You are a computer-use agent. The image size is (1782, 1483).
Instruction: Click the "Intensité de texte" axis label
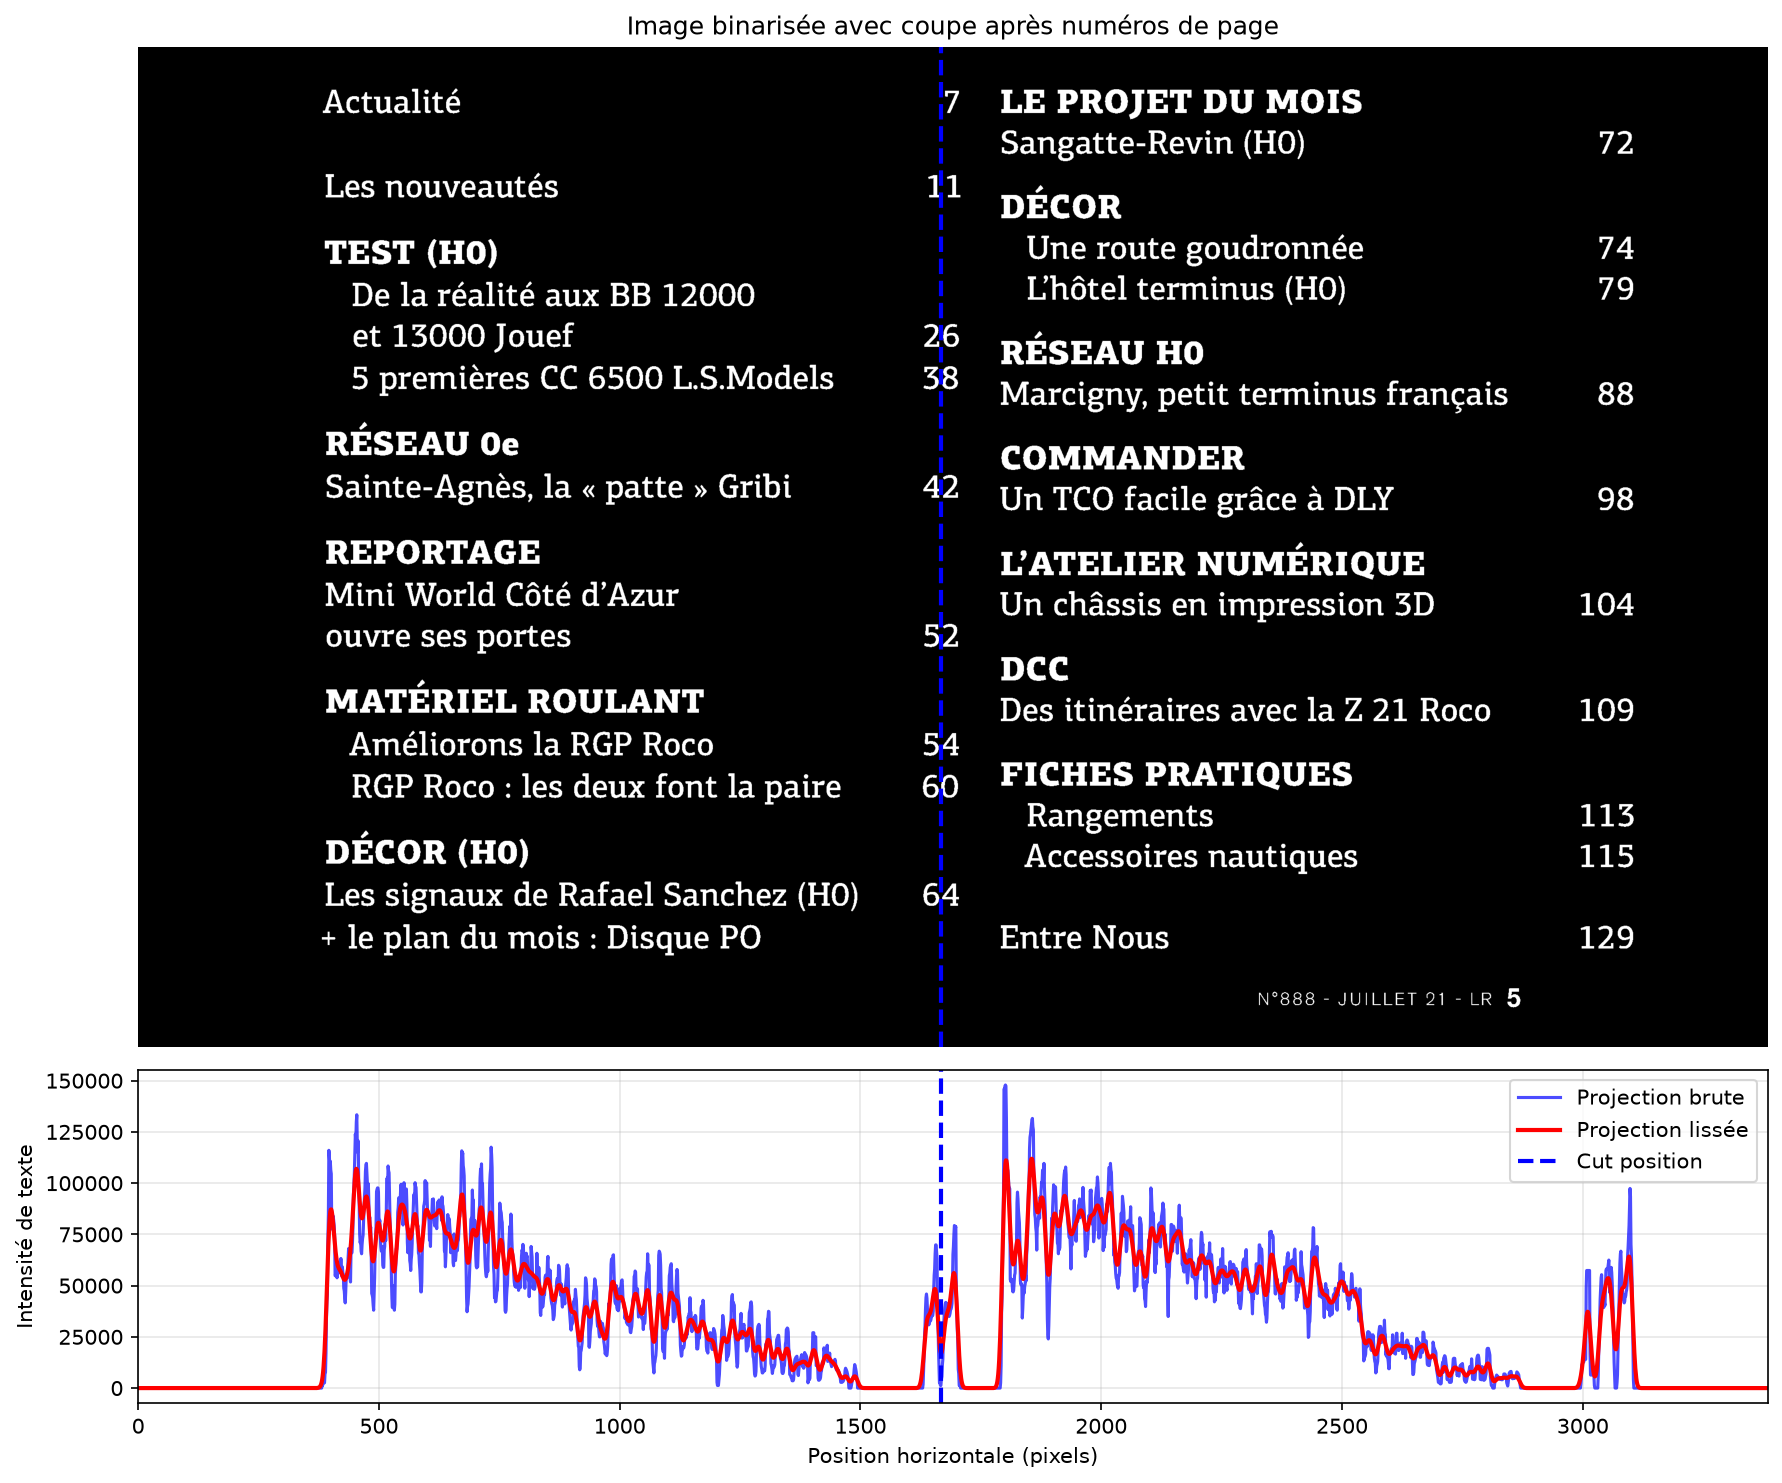click(x=25, y=1236)
